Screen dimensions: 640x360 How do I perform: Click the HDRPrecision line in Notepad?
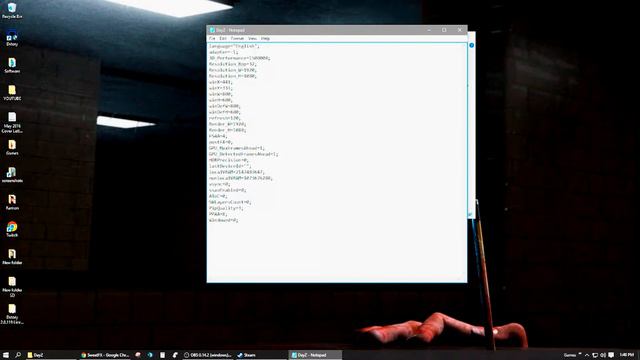pos(229,160)
